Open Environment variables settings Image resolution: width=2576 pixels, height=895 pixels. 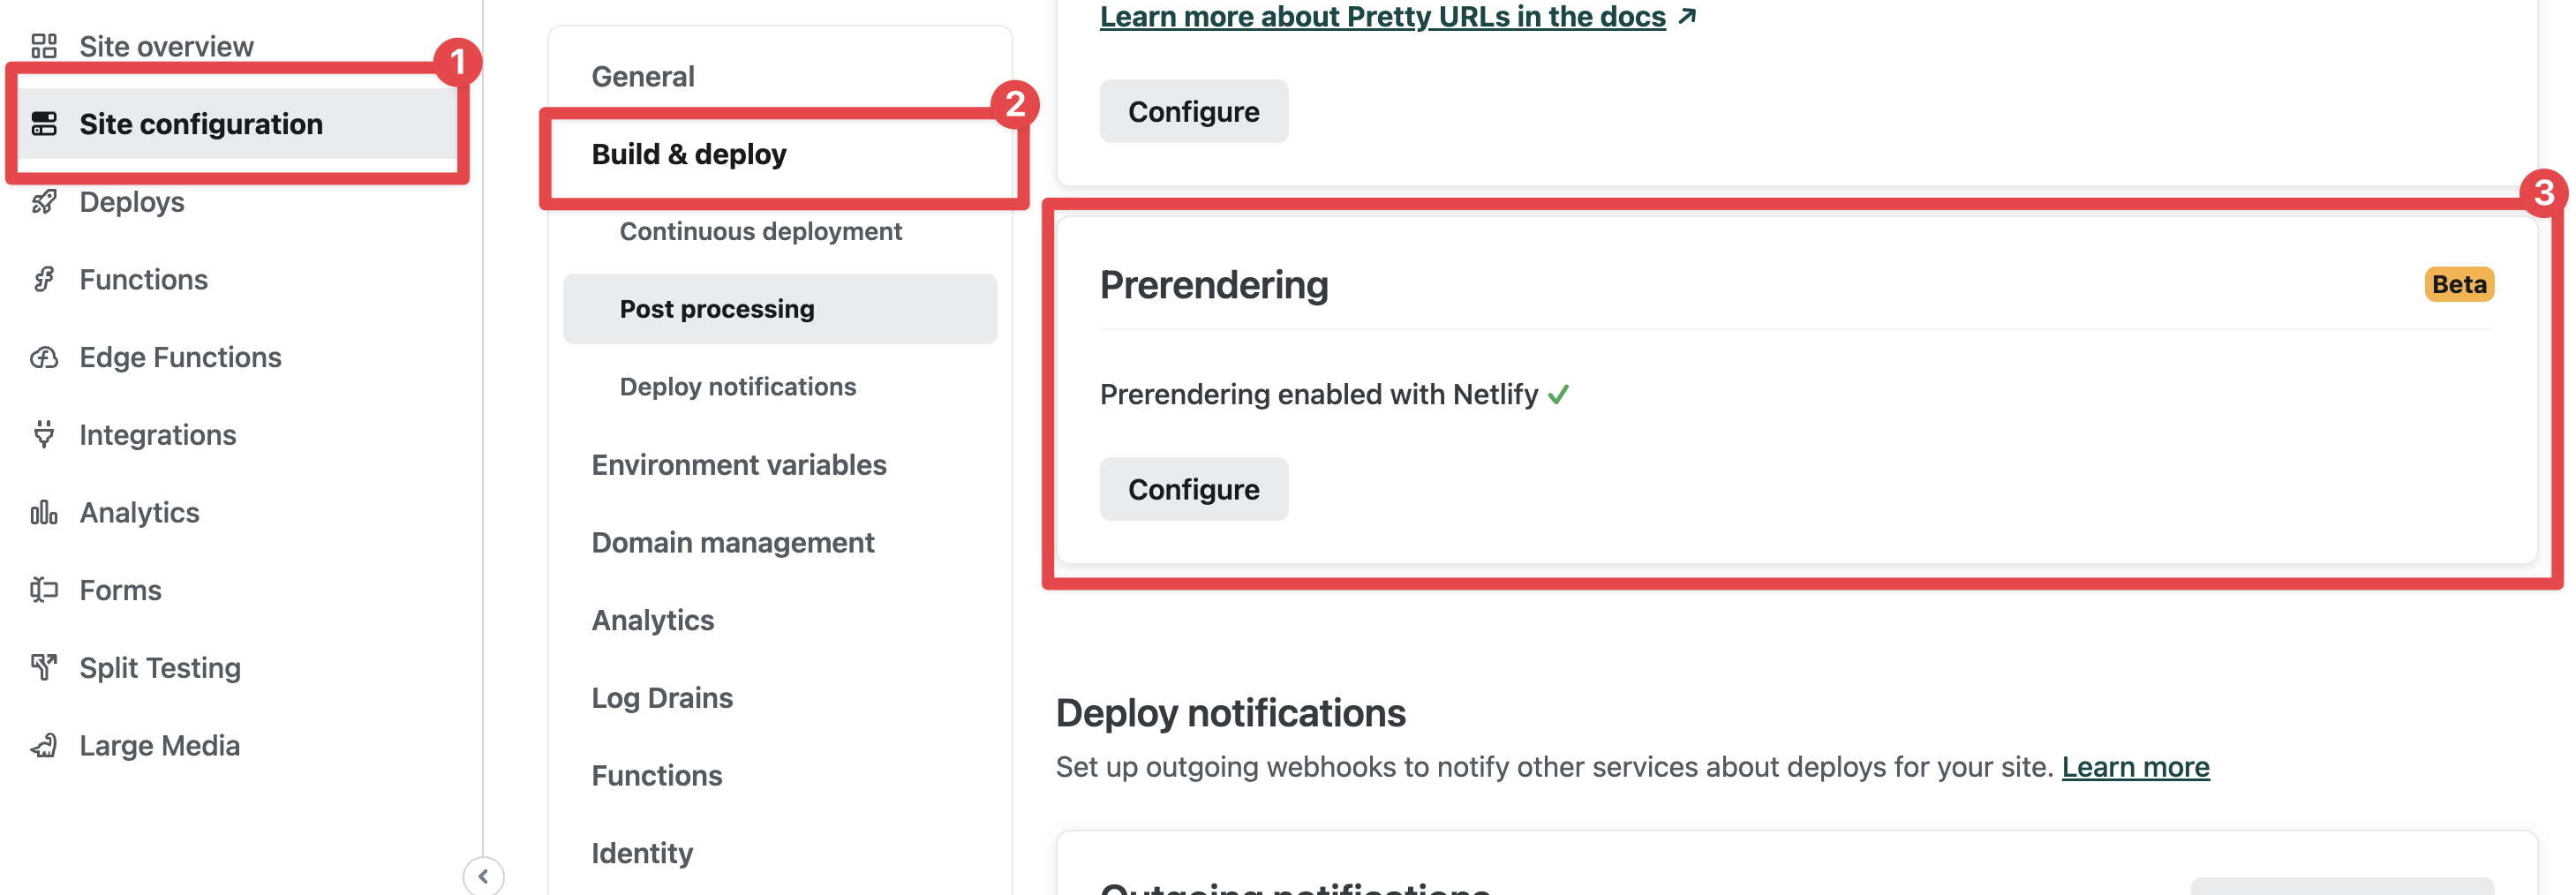738,464
